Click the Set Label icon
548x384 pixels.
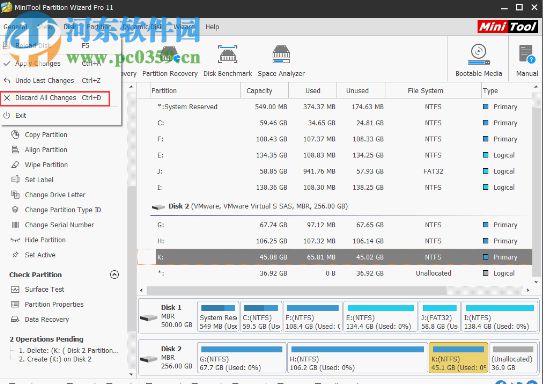click(15, 180)
